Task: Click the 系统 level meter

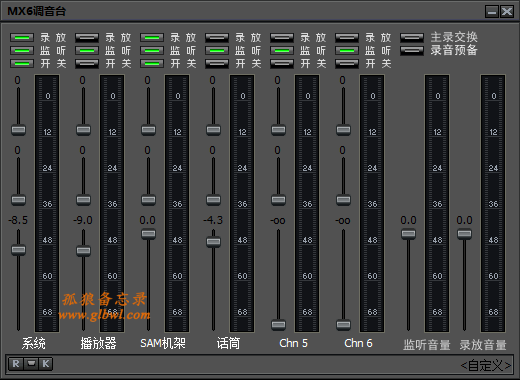Action: coord(47,203)
